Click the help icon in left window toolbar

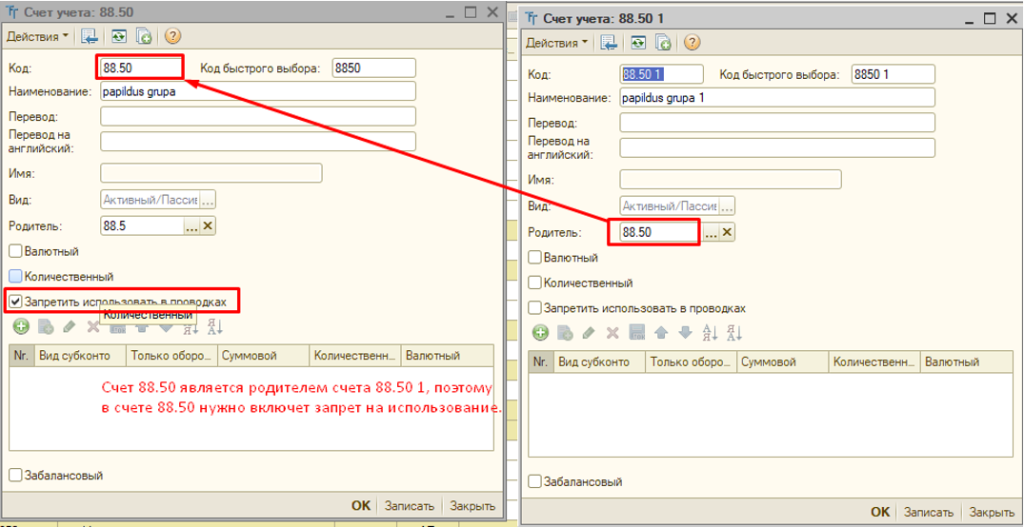172,36
